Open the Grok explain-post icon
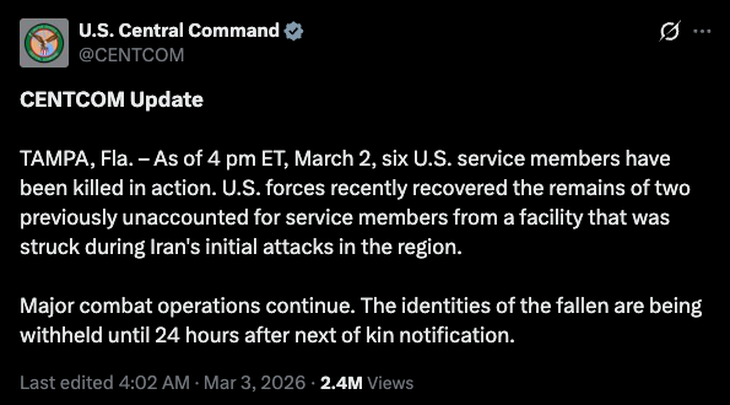Image resolution: width=730 pixels, height=405 pixels. click(671, 32)
